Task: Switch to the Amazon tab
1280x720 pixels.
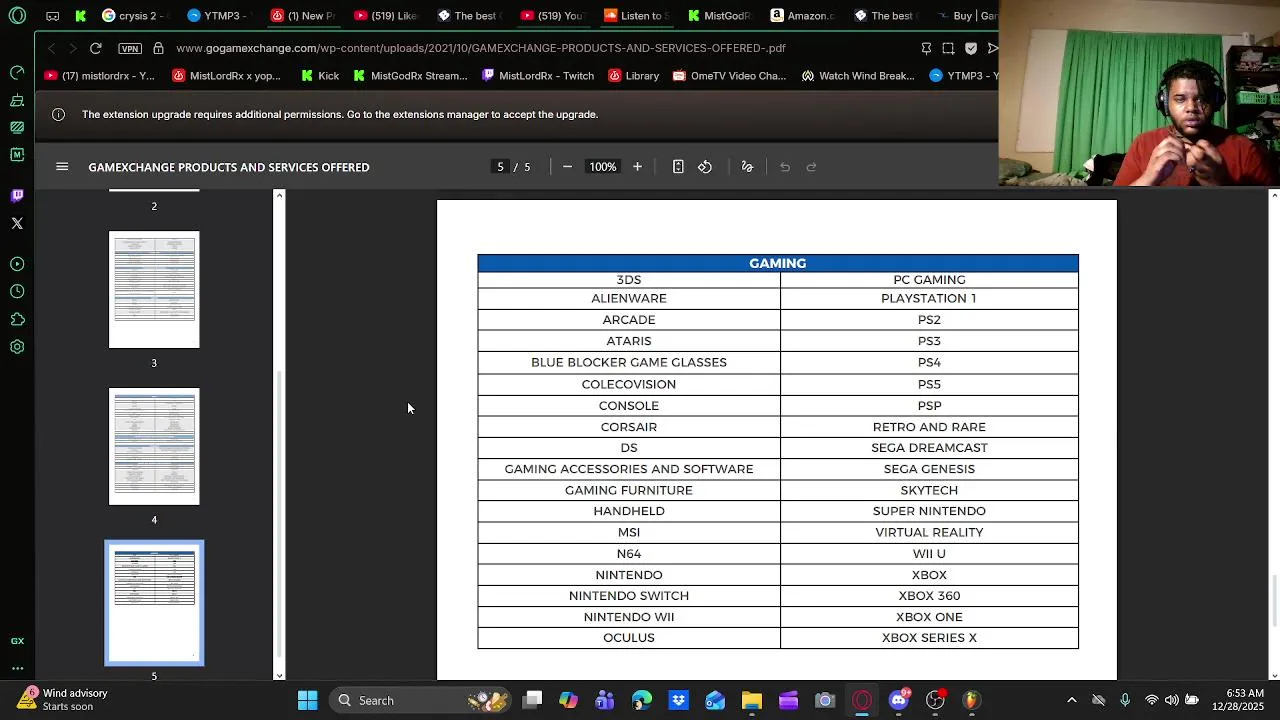Action: pos(803,16)
